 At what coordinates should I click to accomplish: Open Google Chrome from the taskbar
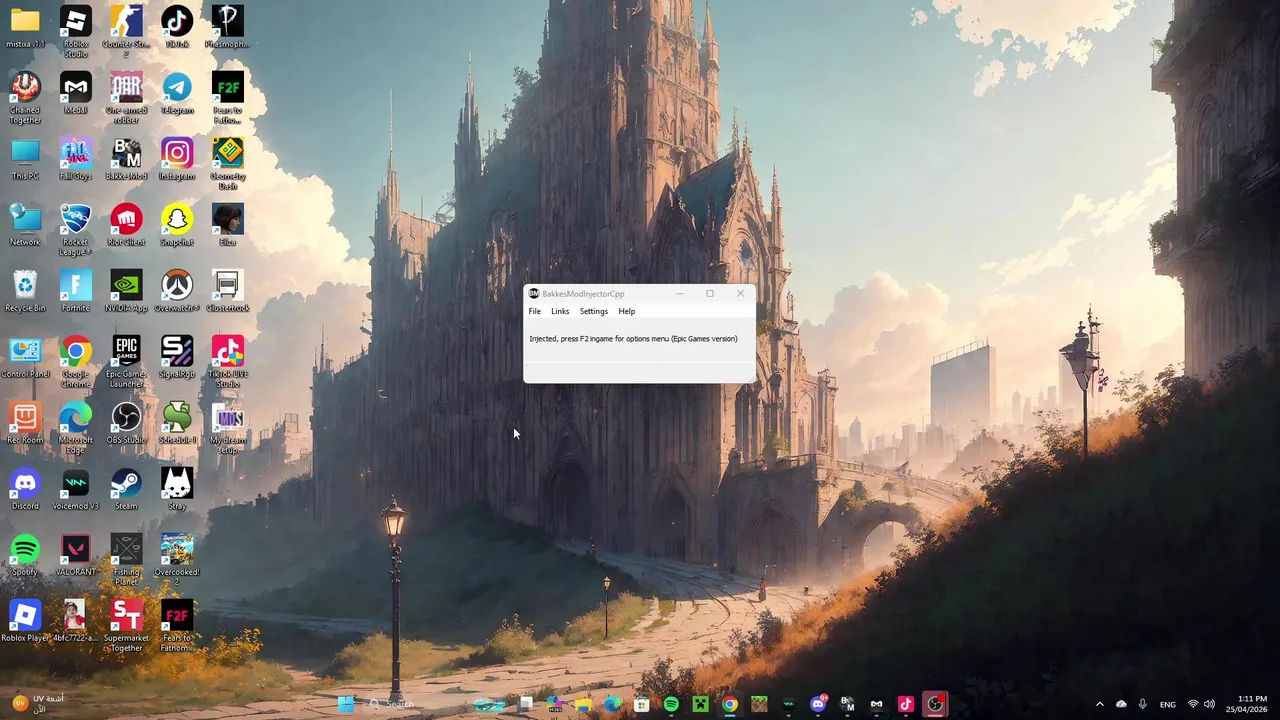[x=730, y=704]
